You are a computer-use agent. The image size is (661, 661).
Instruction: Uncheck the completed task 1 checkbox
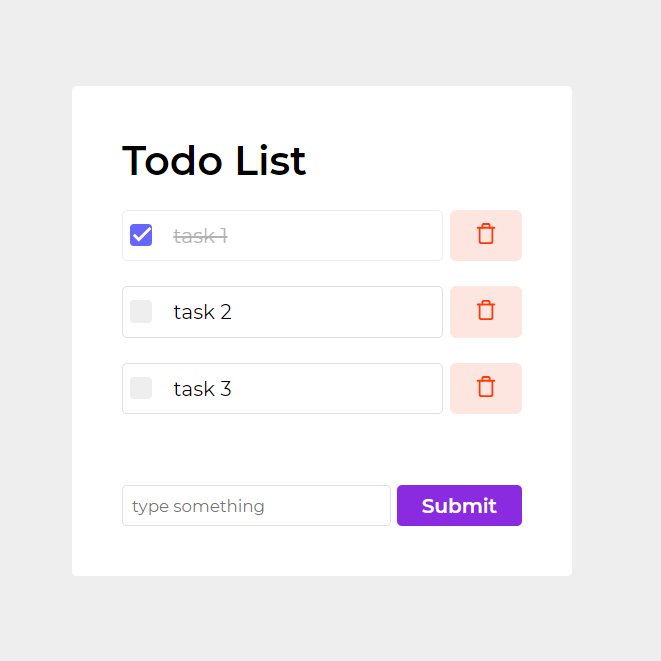(141, 235)
